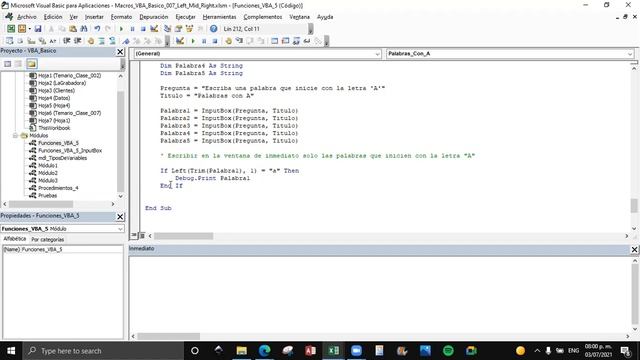Click the Break (pause) icon in the Standard toolbar

pos(132,29)
